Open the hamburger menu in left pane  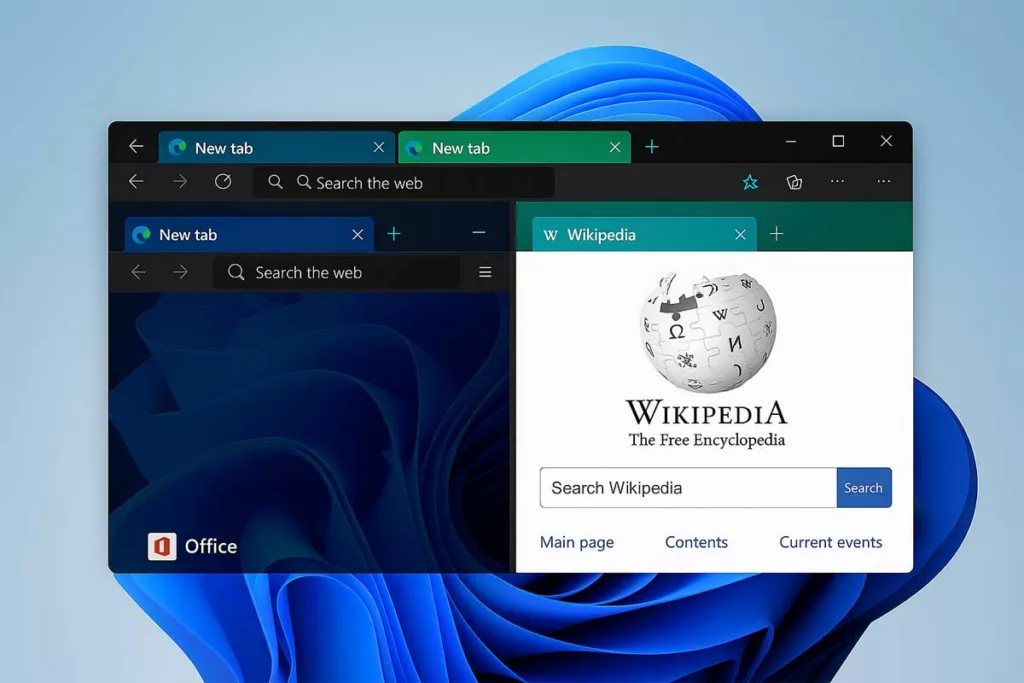[485, 272]
